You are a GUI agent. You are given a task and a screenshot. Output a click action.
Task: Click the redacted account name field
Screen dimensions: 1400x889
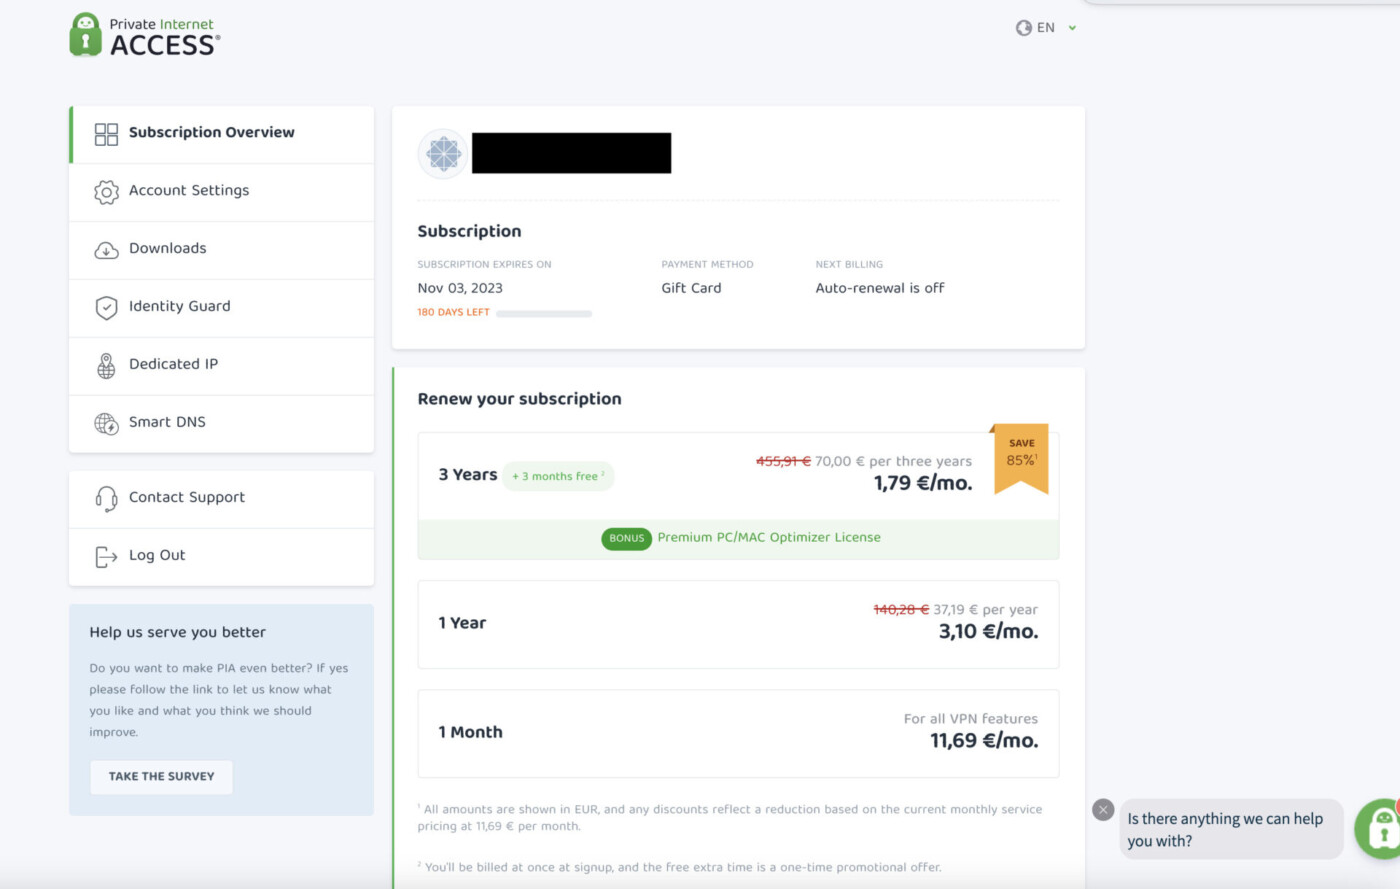coord(571,154)
